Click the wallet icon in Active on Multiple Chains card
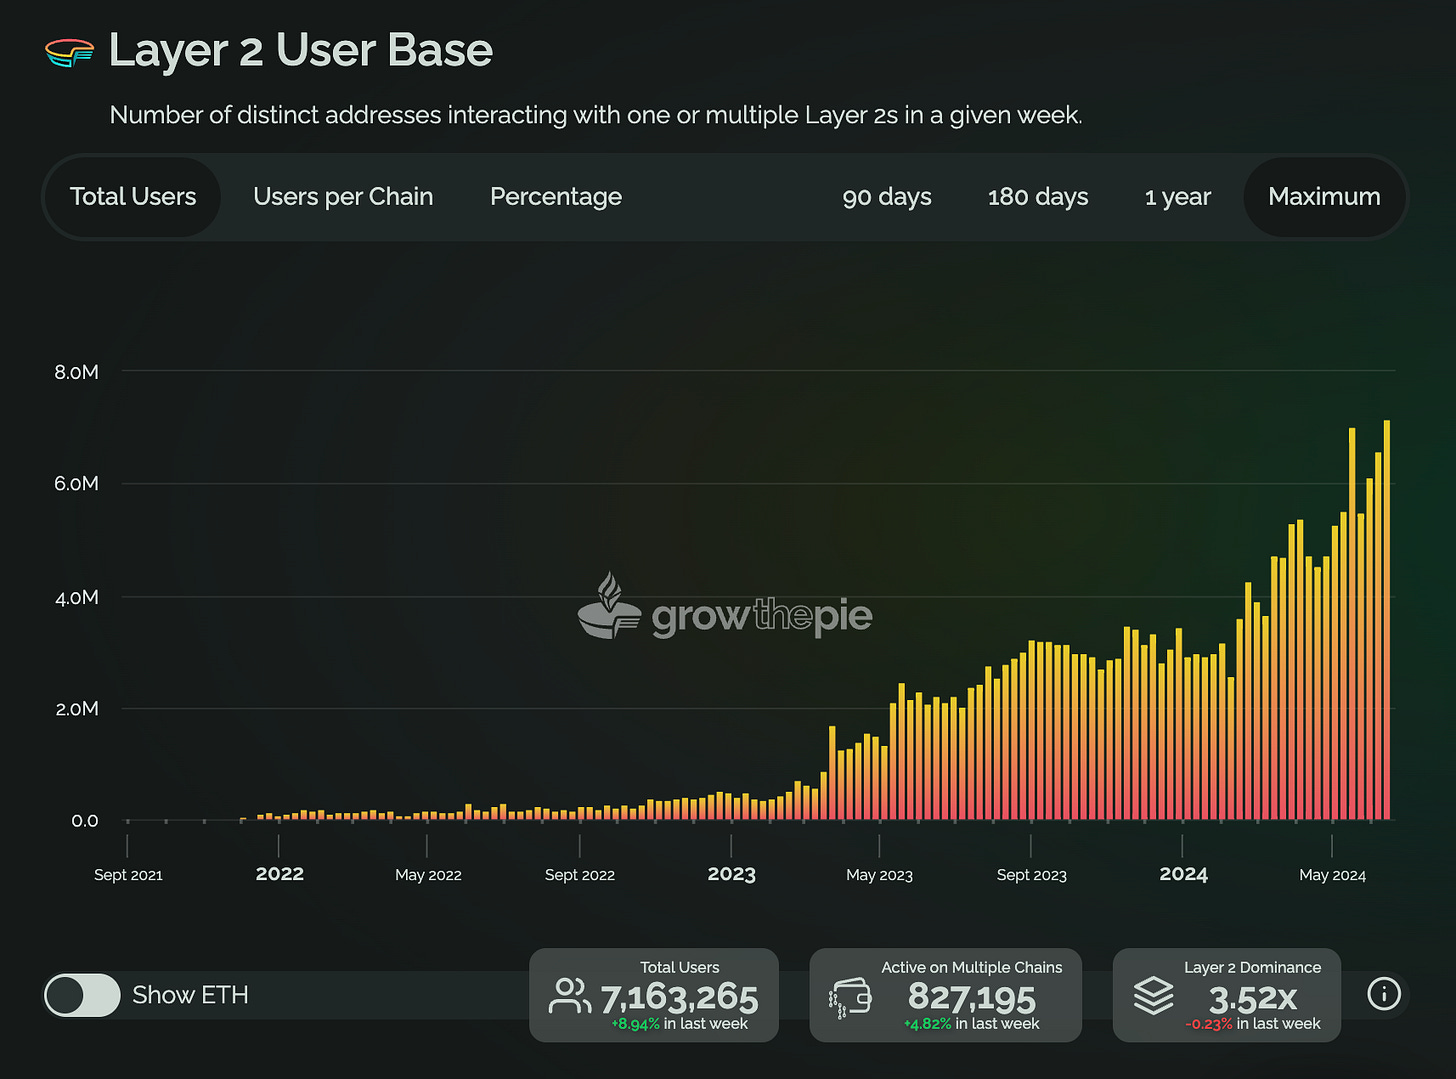This screenshot has height=1079, width=1456. [x=850, y=998]
